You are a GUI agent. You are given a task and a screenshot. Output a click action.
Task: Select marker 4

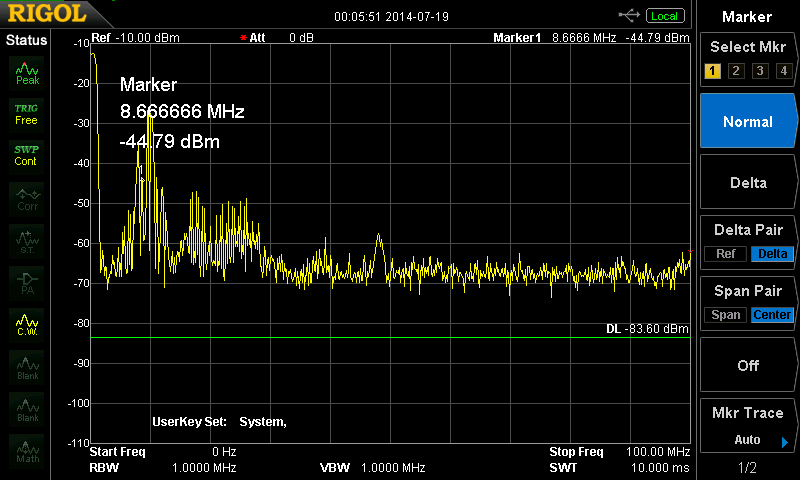[x=784, y=71]
